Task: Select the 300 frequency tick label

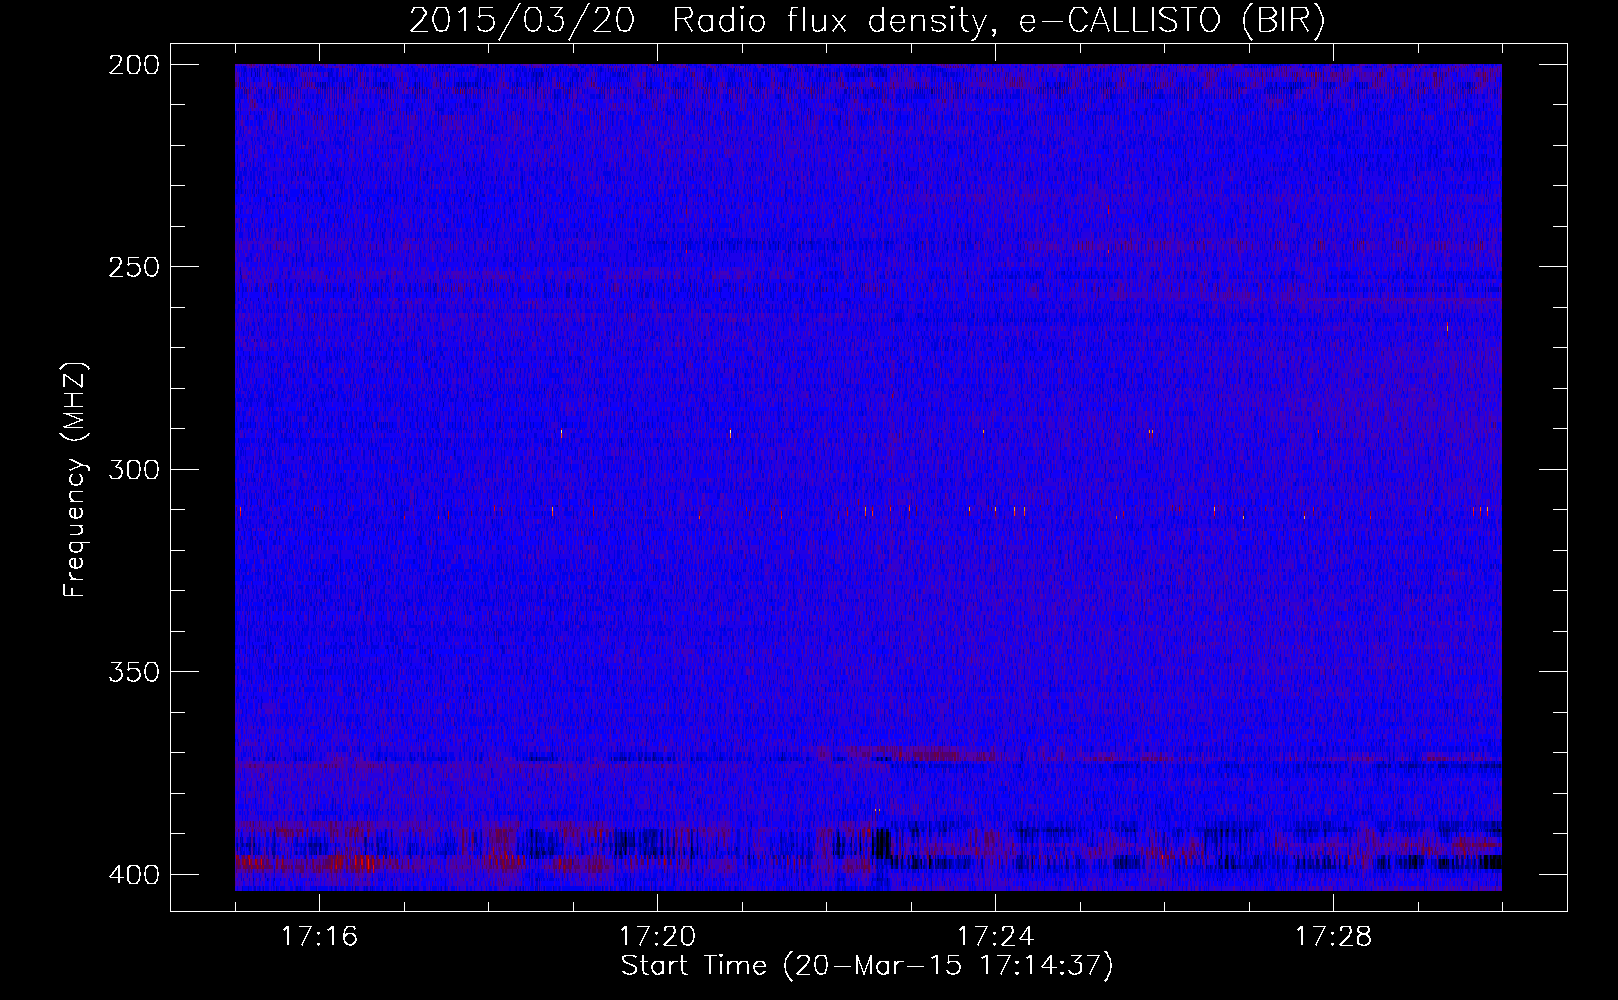Action: [134, 470]
